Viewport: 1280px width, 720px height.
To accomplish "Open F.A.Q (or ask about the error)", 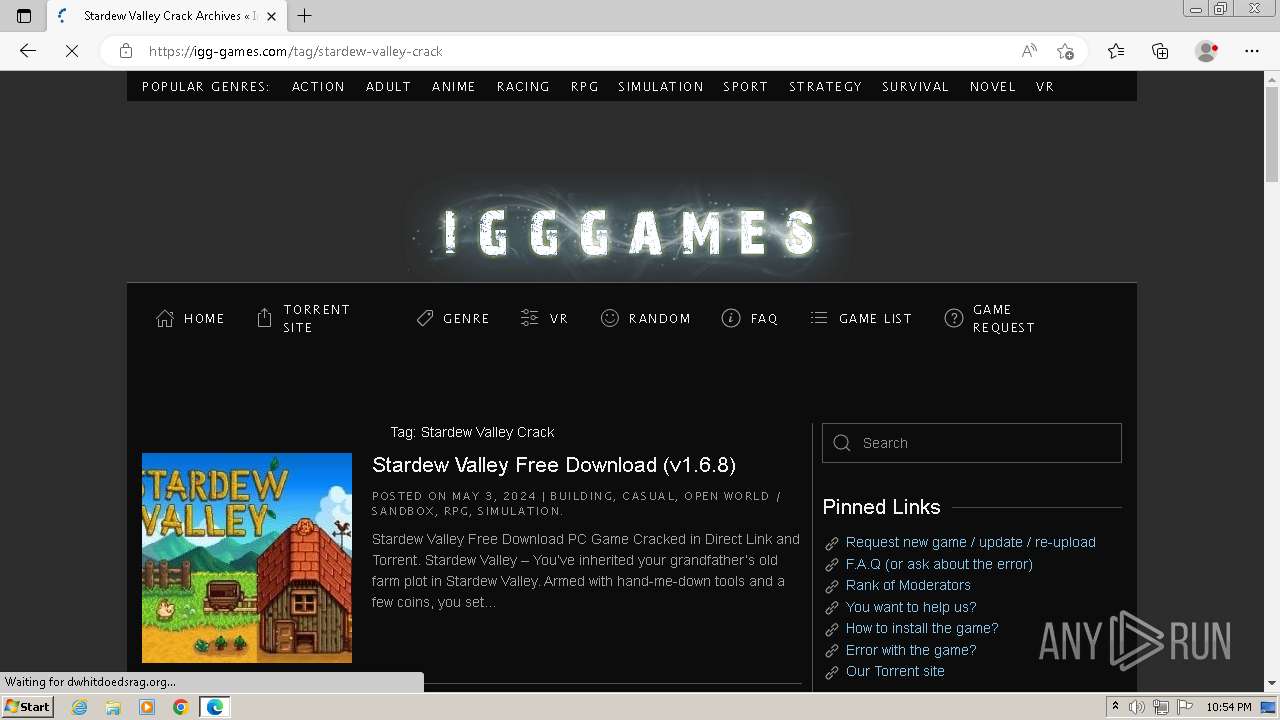I will [939, 564].
